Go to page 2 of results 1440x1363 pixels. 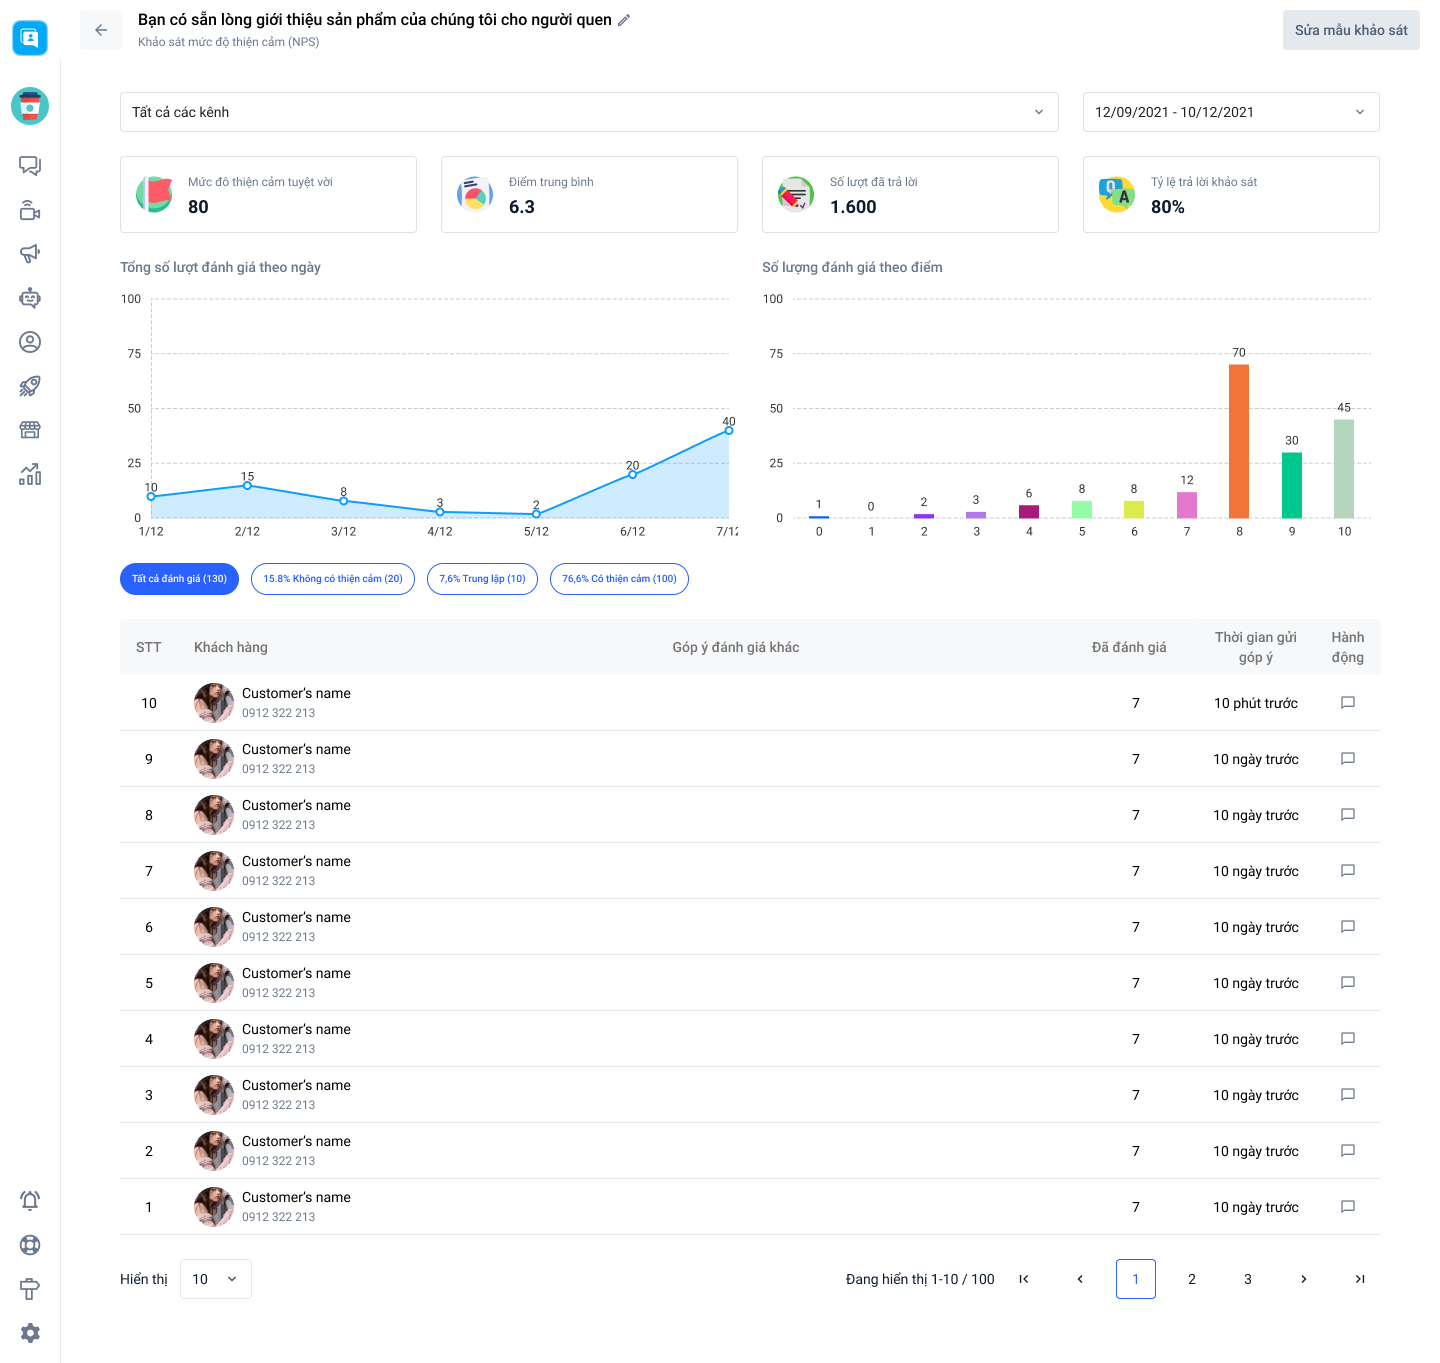click(x=1191, y=1279)
